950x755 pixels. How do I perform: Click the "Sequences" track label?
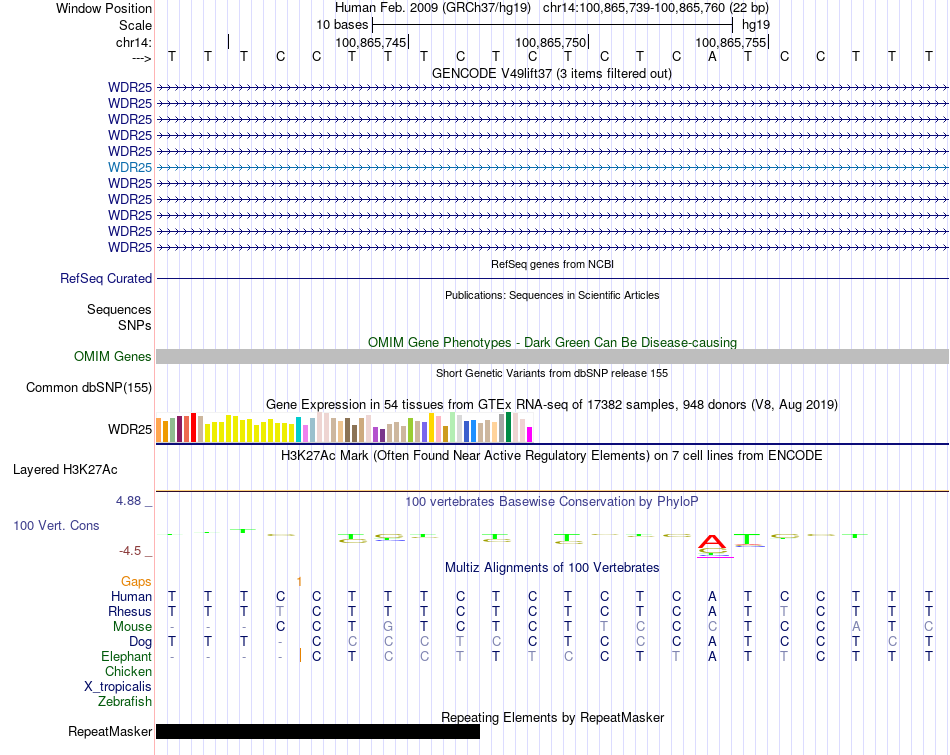[x=119, y=310]
